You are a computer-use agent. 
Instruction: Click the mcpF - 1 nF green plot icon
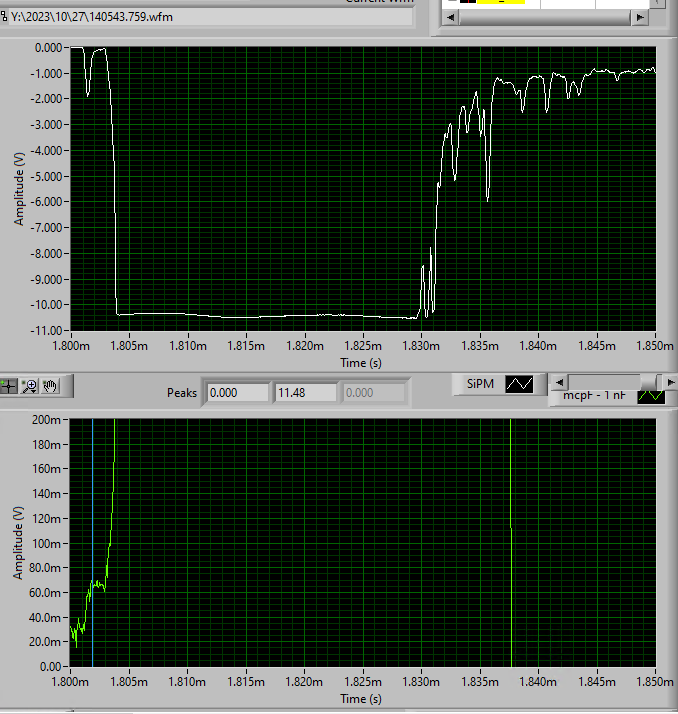click(651, 396)
